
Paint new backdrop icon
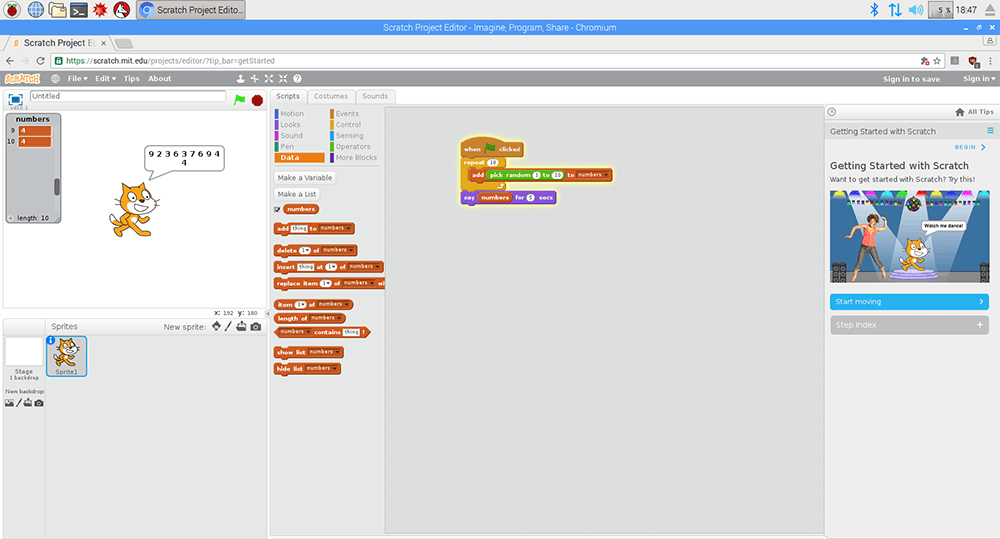18,402
